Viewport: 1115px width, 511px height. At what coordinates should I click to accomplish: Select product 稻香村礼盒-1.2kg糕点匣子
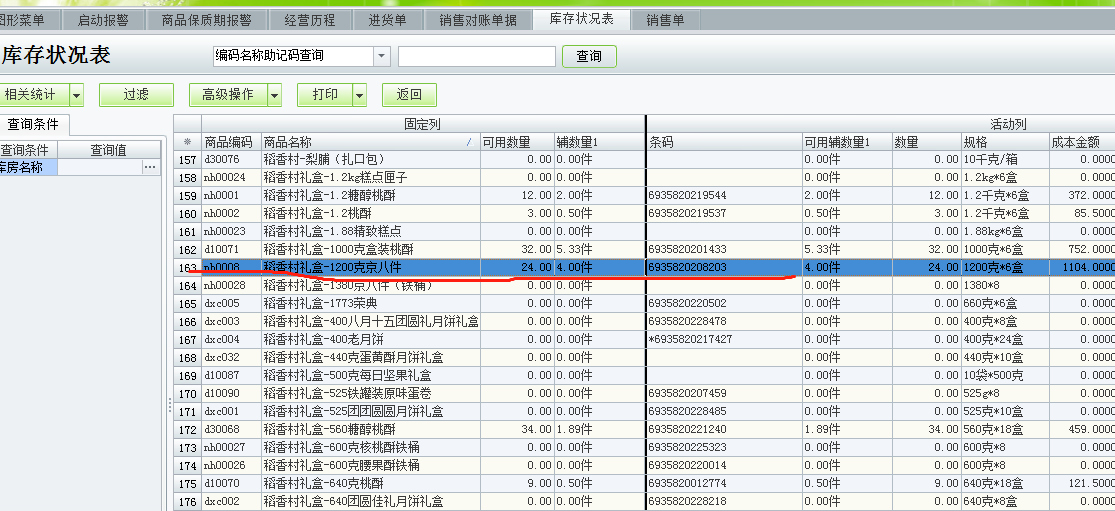click(x=335, y=178)
